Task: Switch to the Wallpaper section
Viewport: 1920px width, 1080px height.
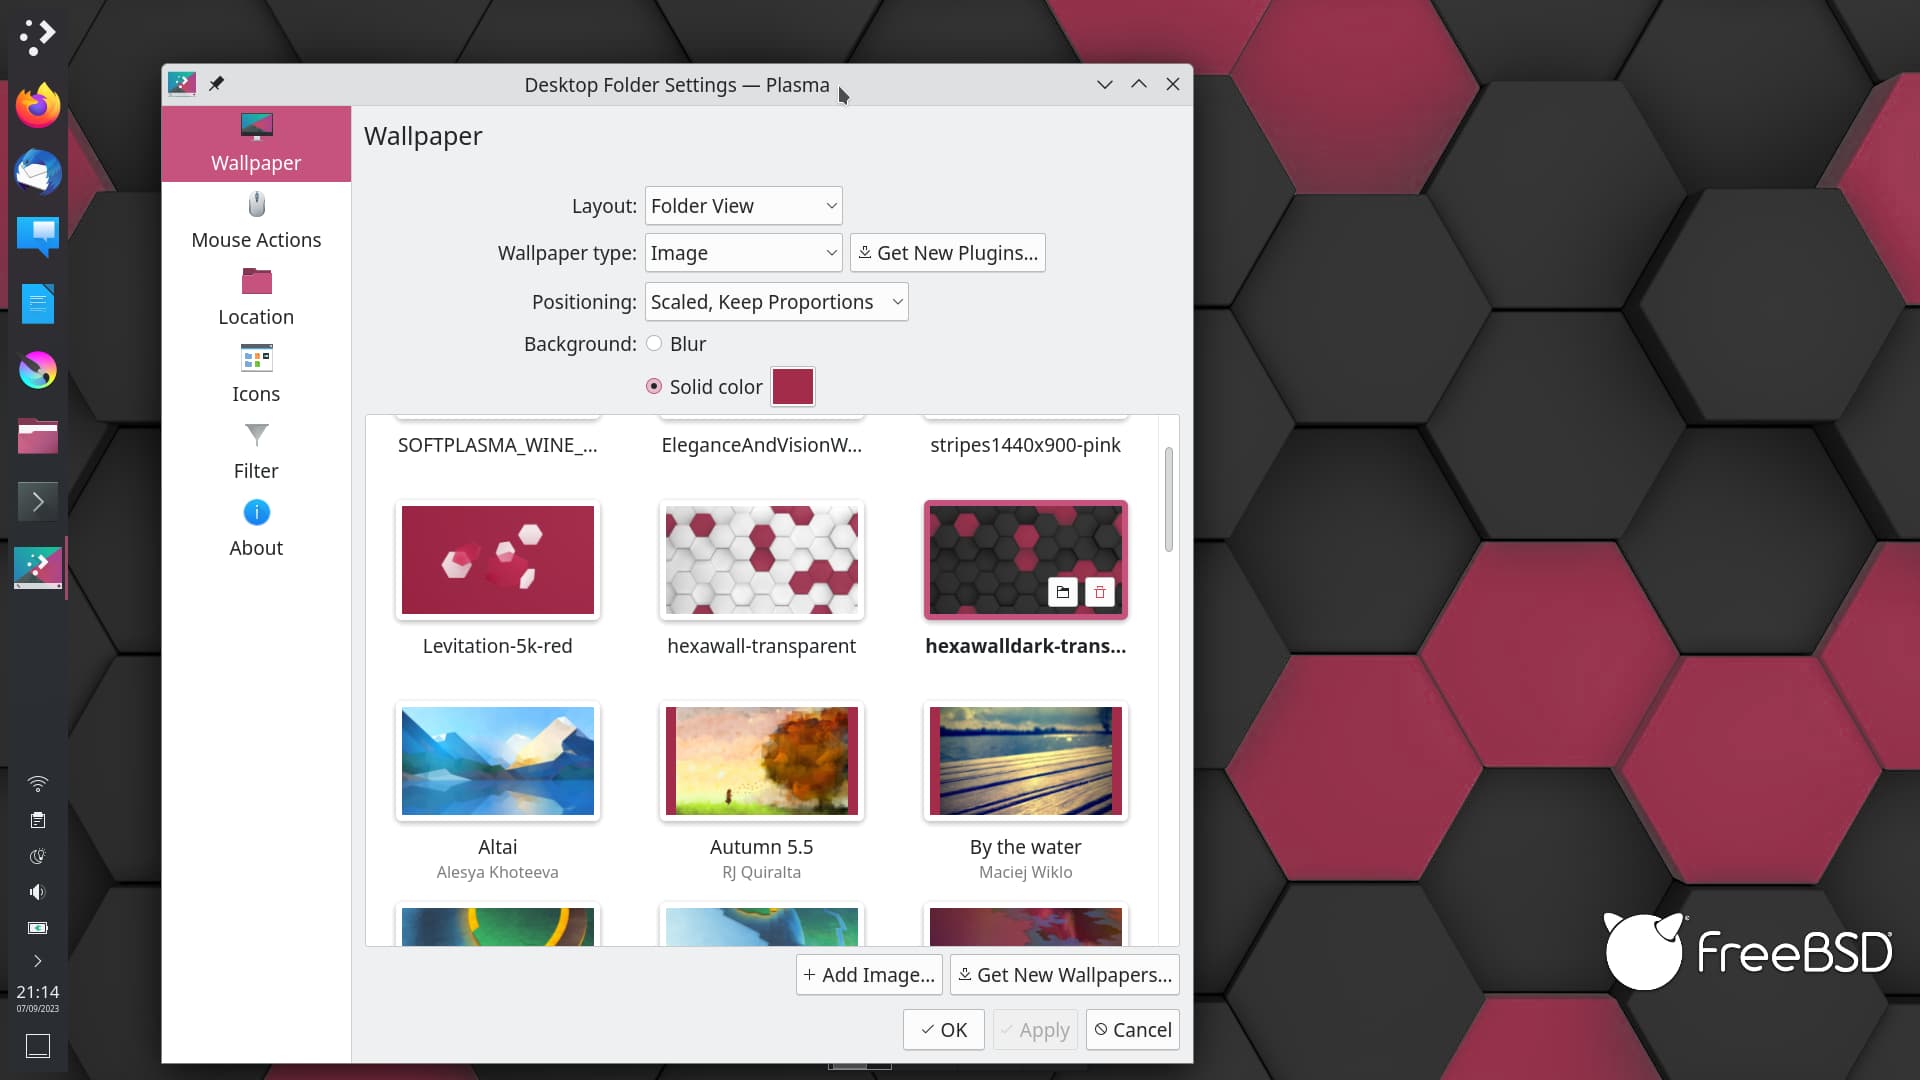Action: coord(256,144)
